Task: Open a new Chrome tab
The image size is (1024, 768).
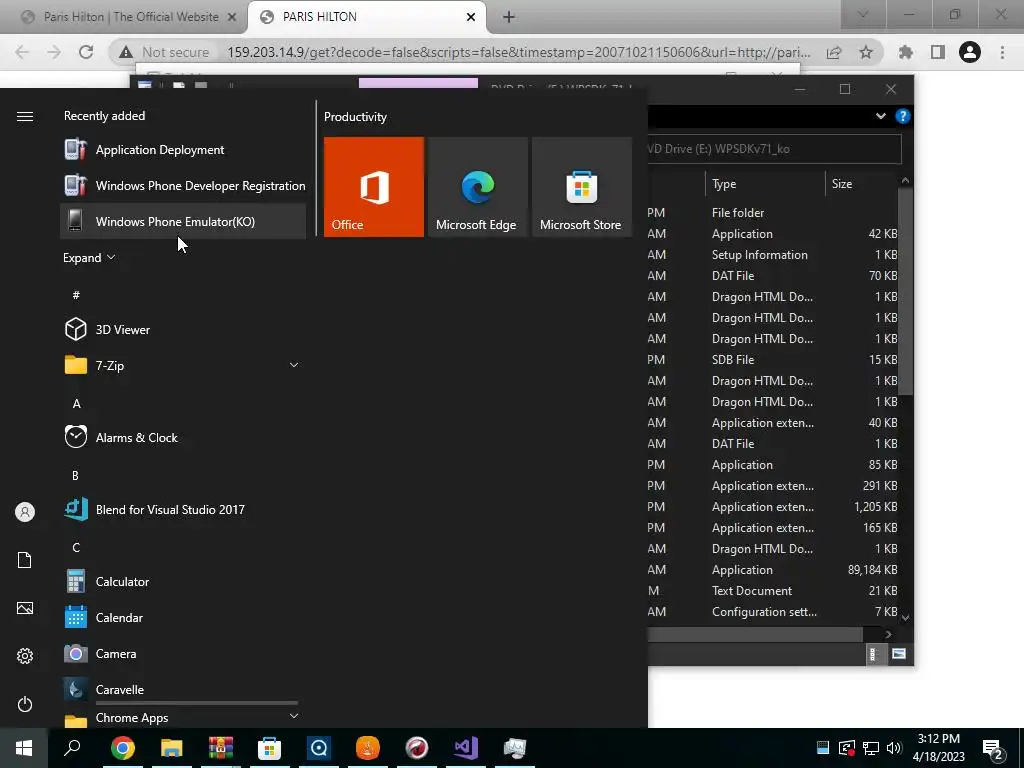Action: (x=509, y=17)
